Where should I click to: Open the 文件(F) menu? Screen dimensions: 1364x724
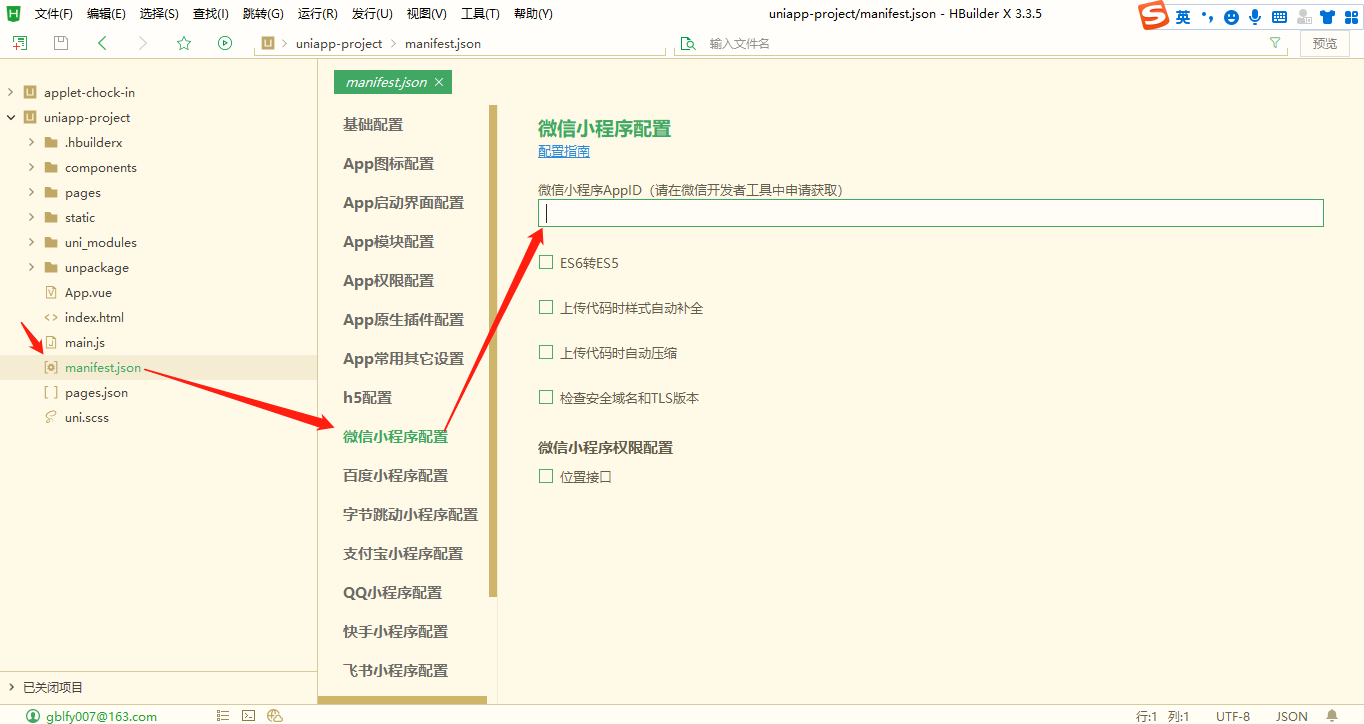(53, 14)
